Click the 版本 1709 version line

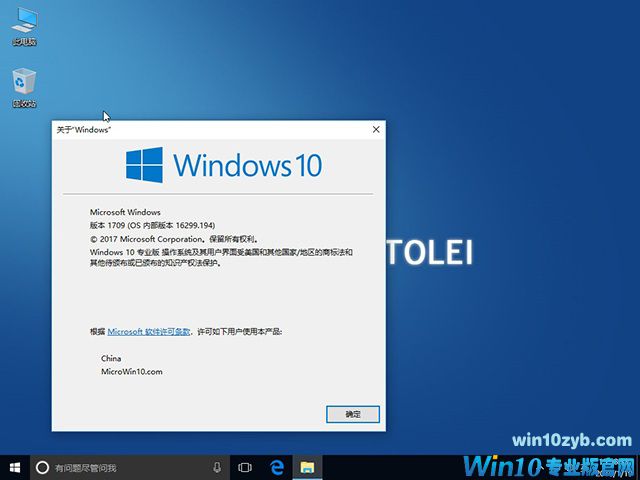coord(154,226)
